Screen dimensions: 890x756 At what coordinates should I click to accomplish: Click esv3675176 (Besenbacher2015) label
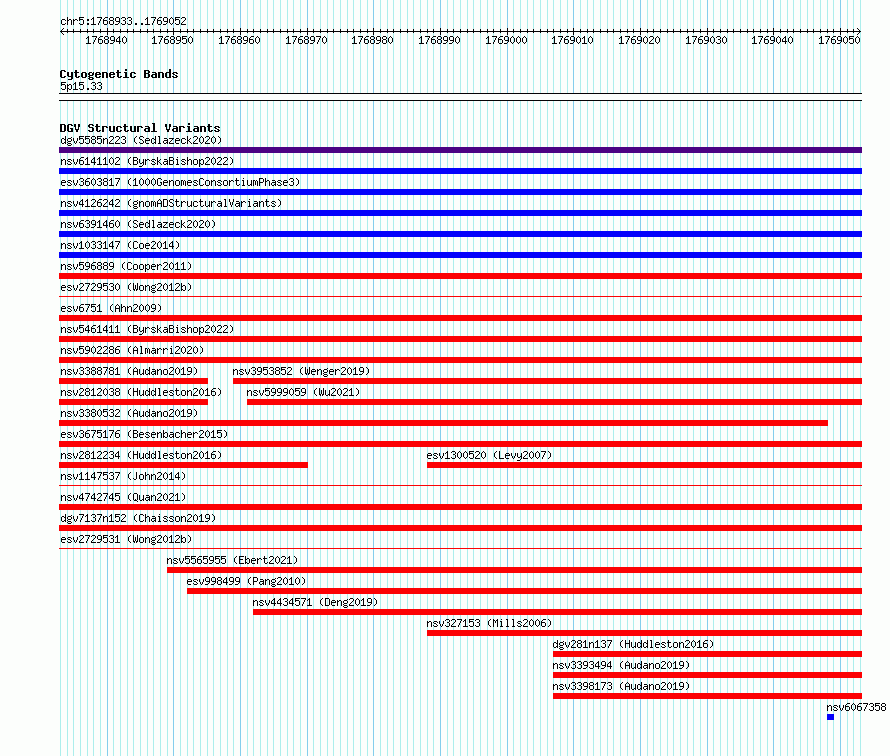coord(144,434)
